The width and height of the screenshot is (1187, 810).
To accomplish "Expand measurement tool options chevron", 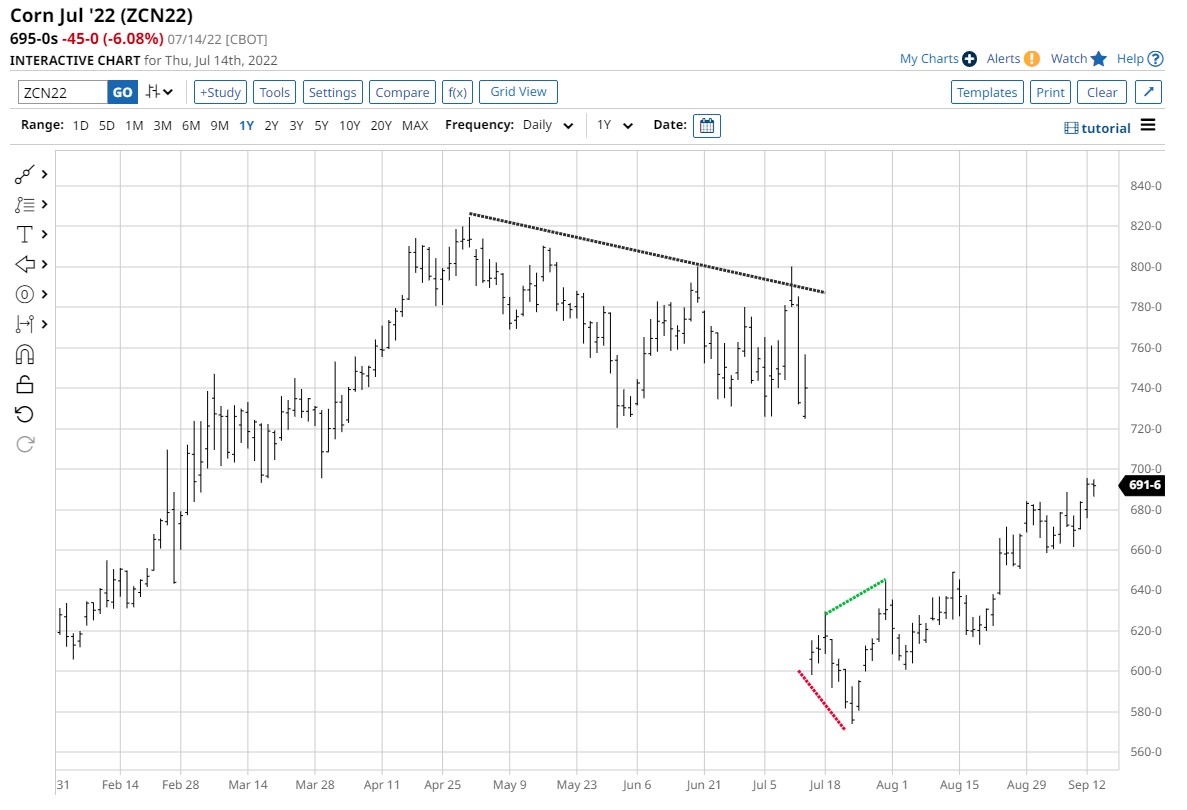I will tap(45, 325).
